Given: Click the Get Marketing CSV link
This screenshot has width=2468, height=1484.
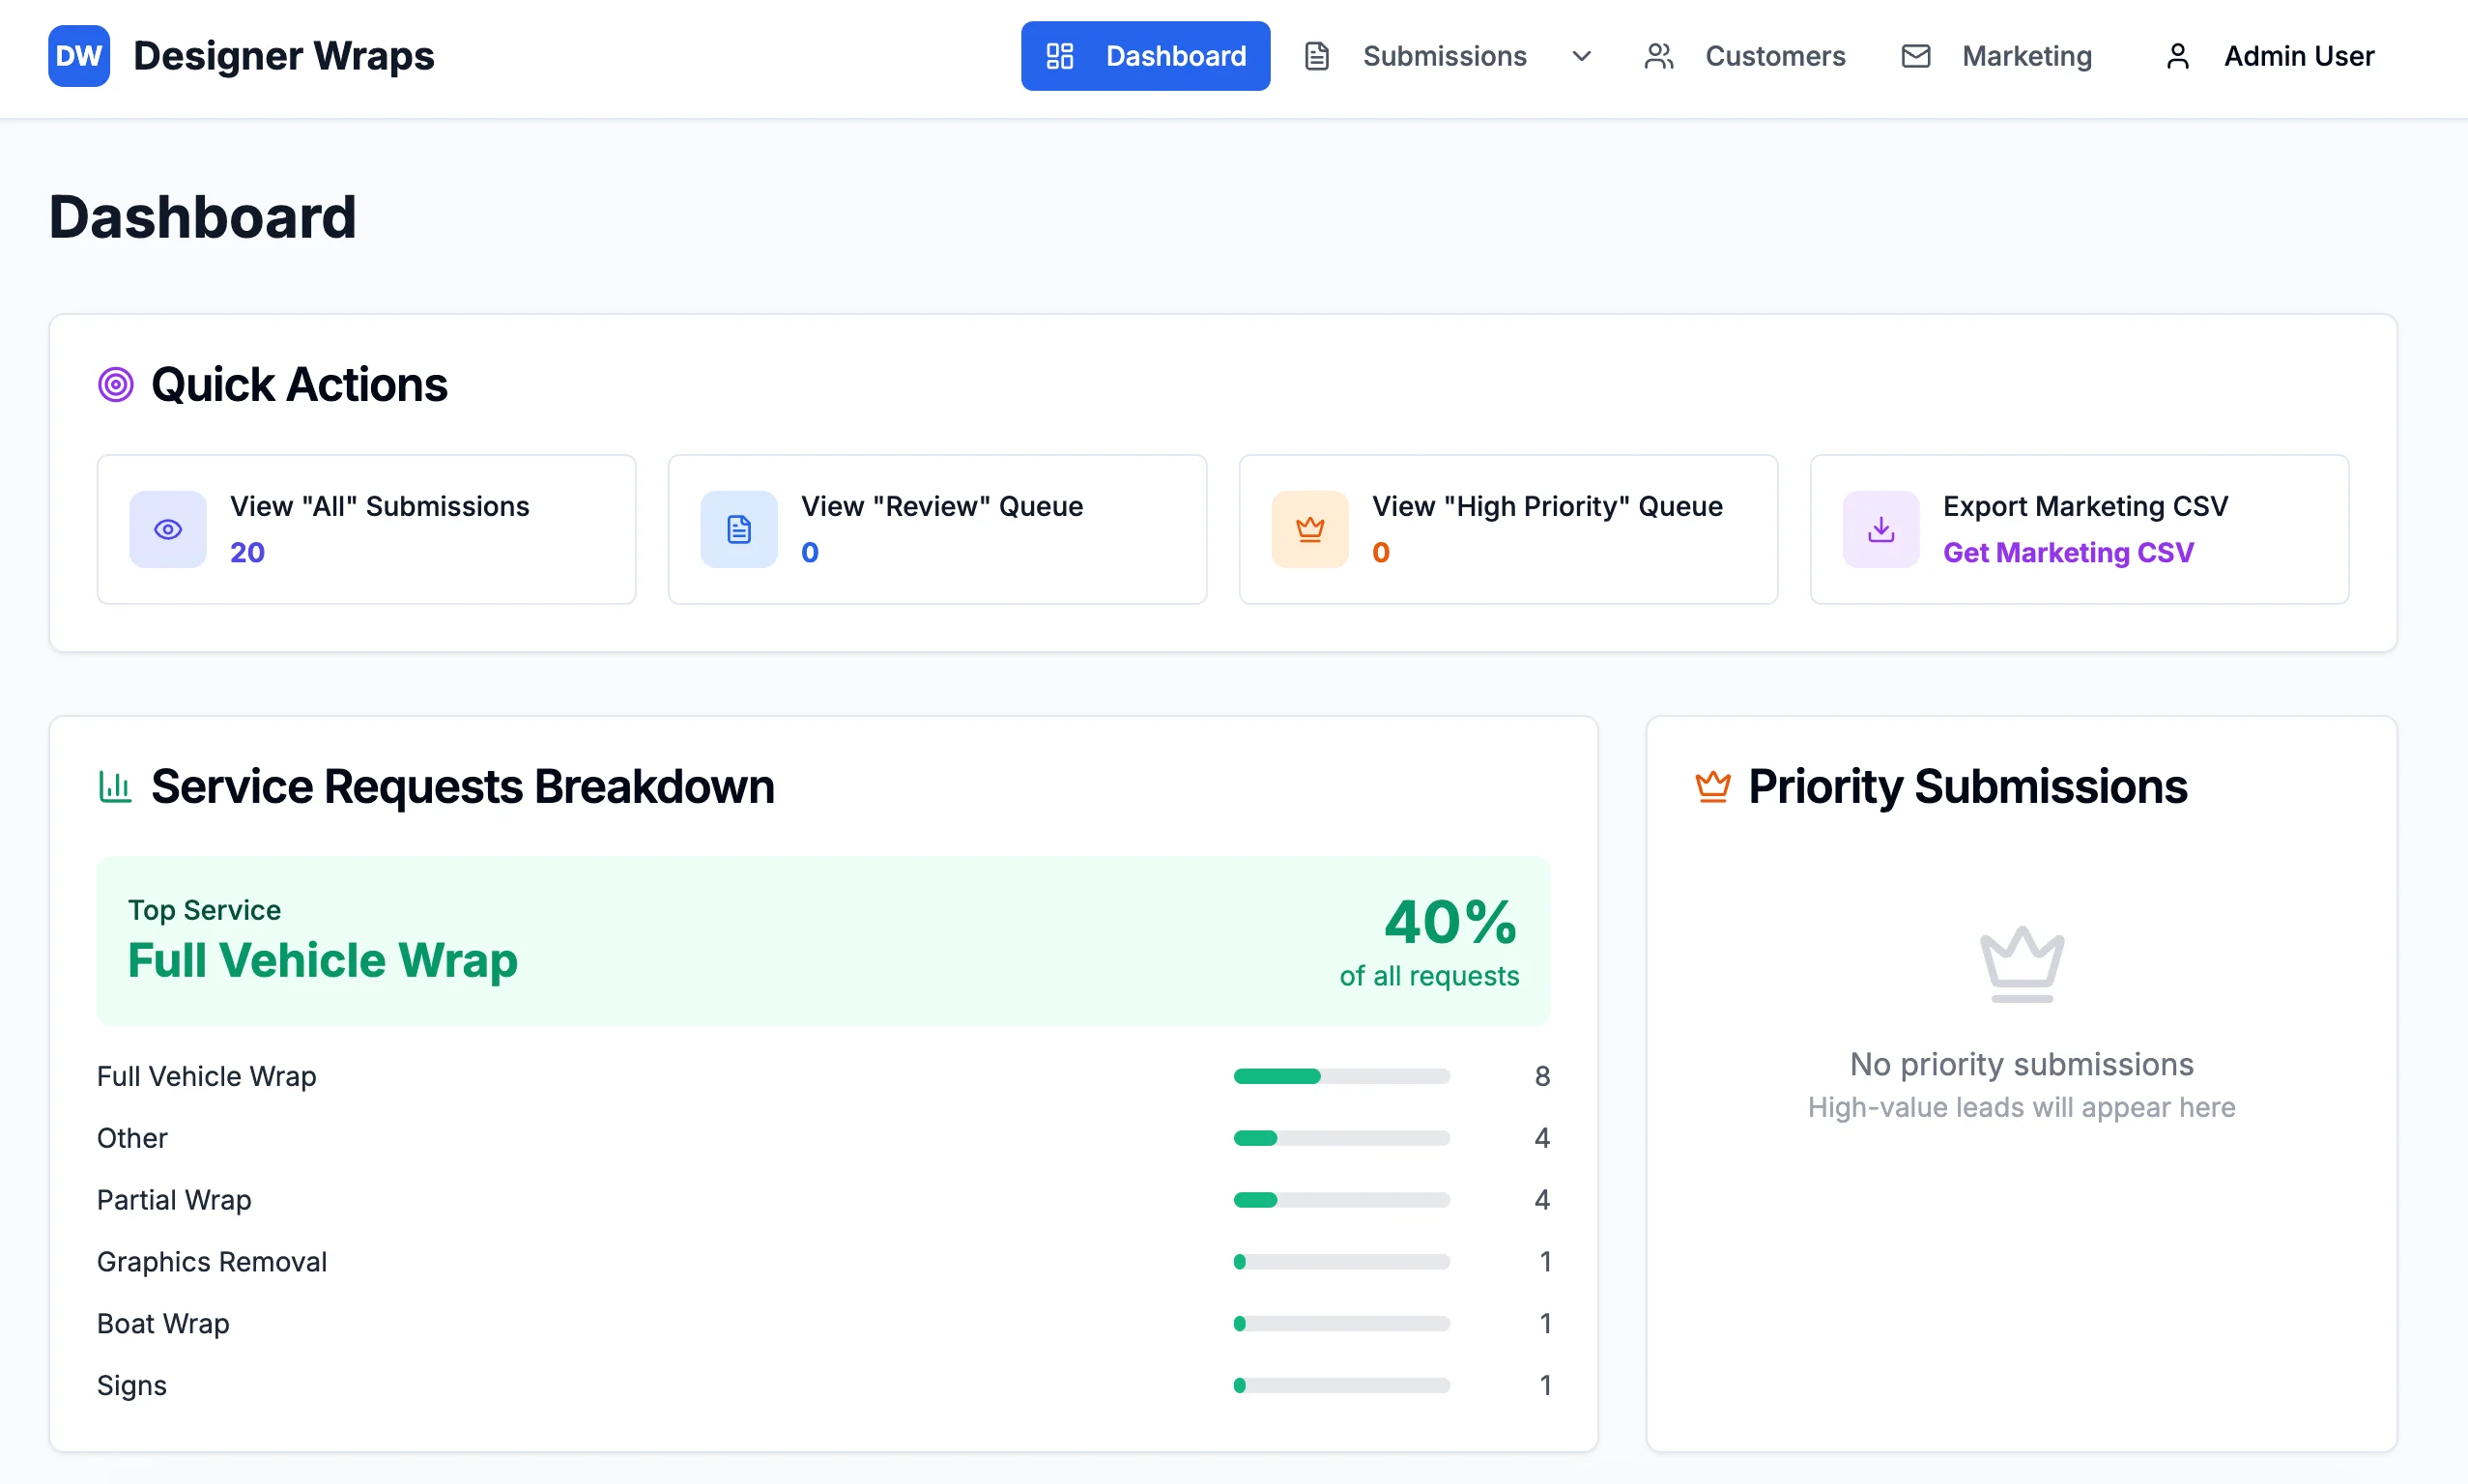Looking at the screenshot, I should [2068, 552].
